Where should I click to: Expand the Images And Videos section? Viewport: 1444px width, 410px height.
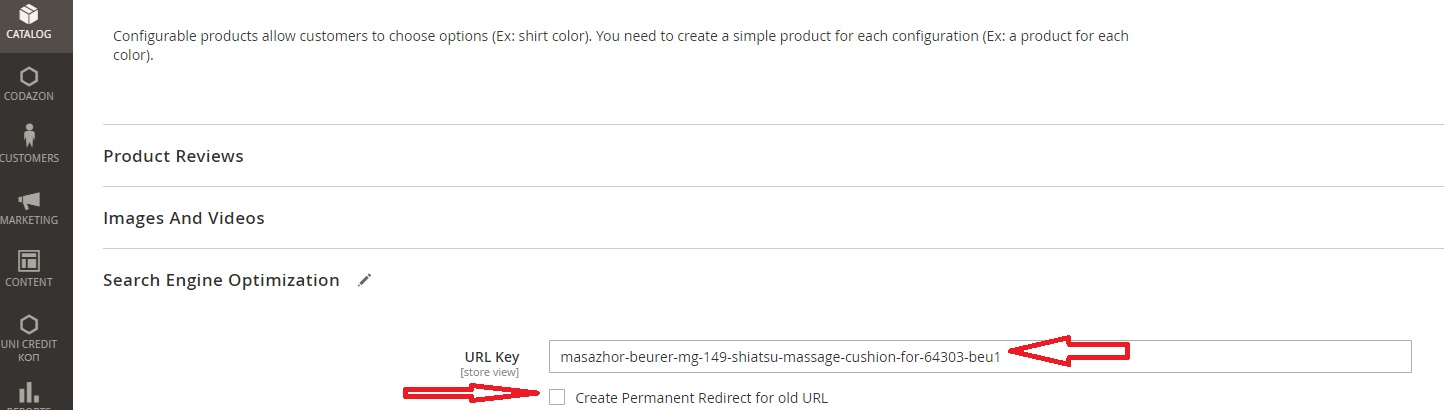click(x=184, y=218)
